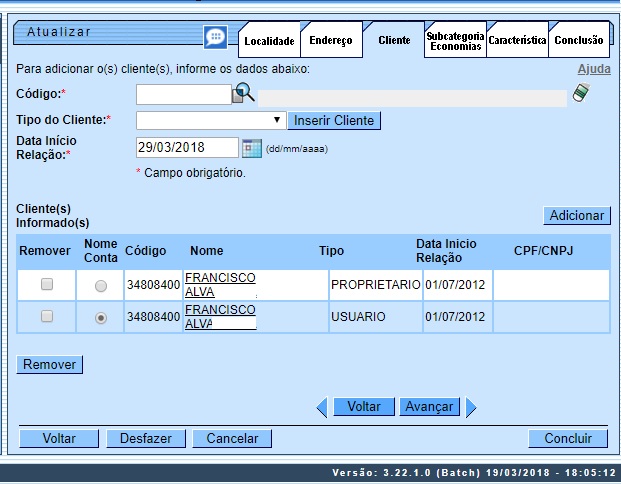Open the calendar date picker icon
The image size is (621, 484).
click(251, 148)
